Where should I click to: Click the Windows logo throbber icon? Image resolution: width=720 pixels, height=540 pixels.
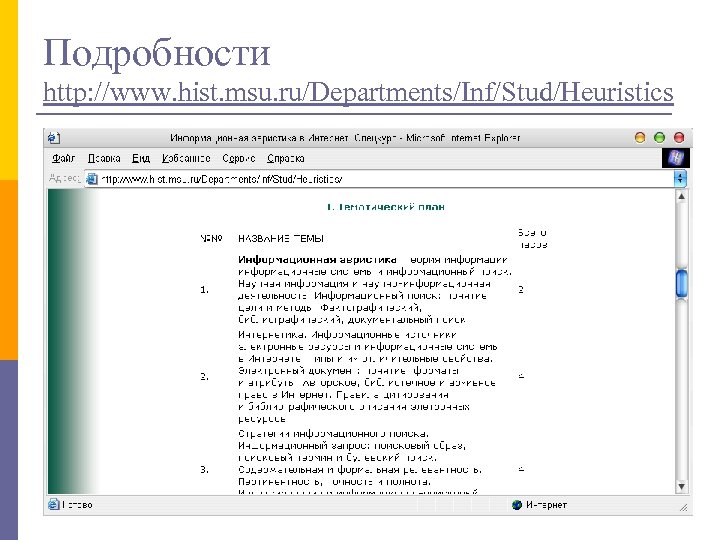coord(675,158)
